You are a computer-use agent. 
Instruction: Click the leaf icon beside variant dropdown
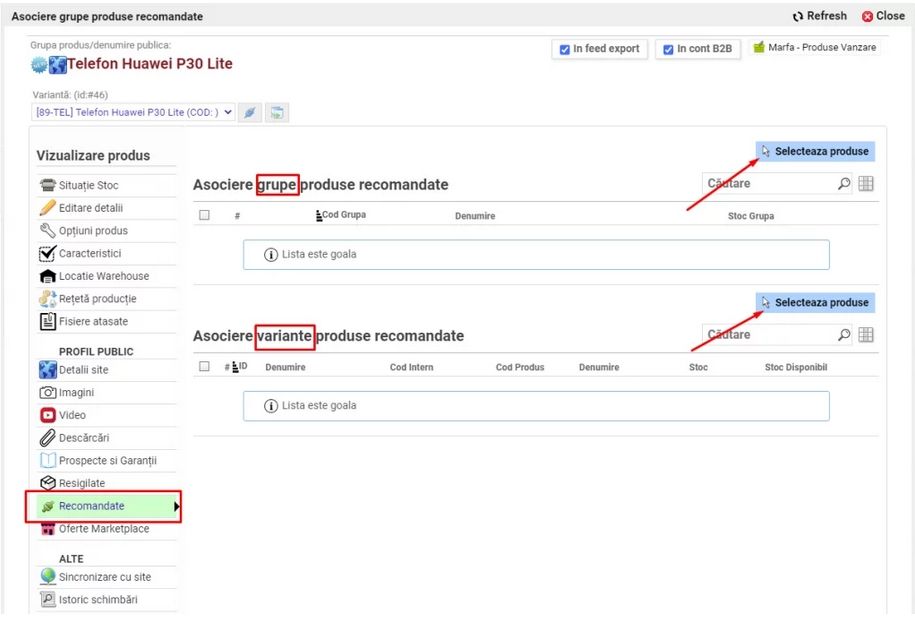point(250,113)
